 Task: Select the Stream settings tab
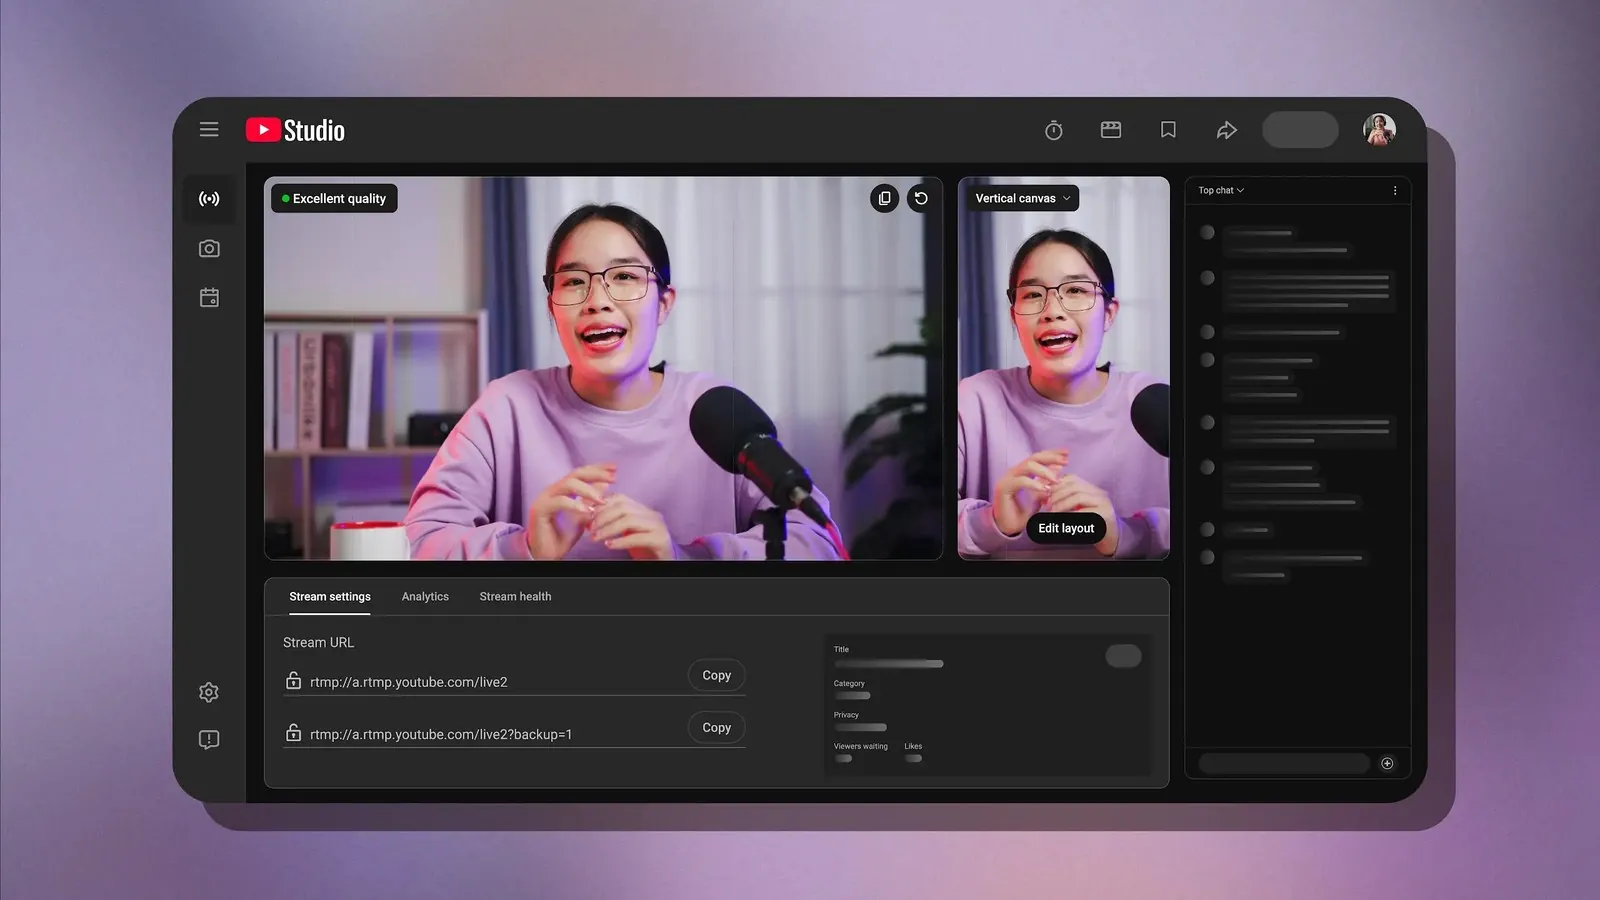point(330,596)
